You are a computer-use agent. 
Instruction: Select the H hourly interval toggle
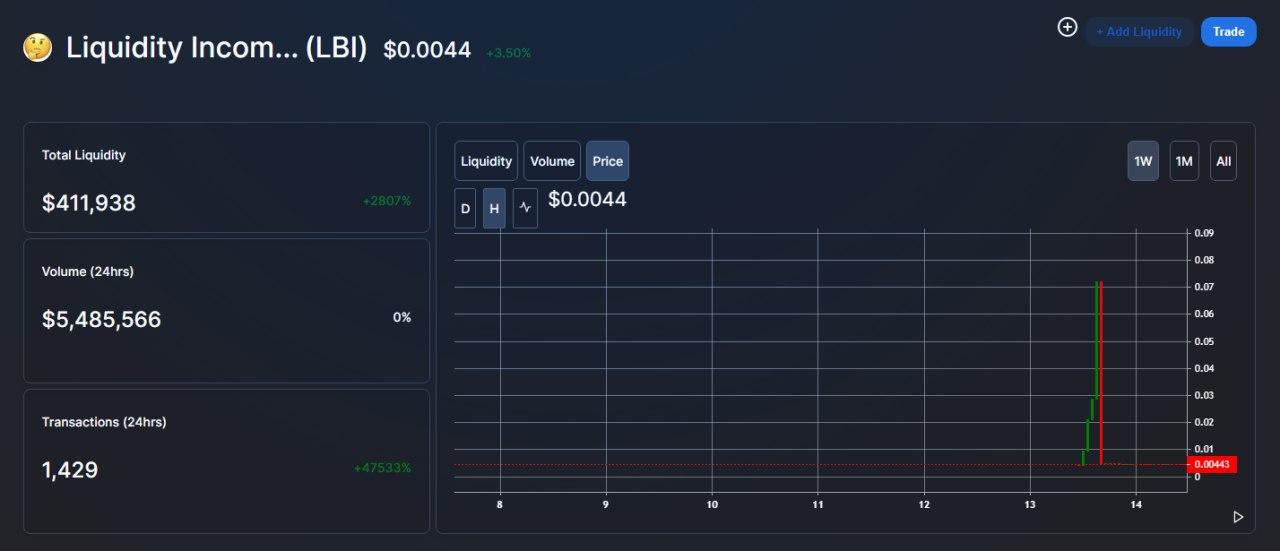pyautogui.click(x=494, y=209)
